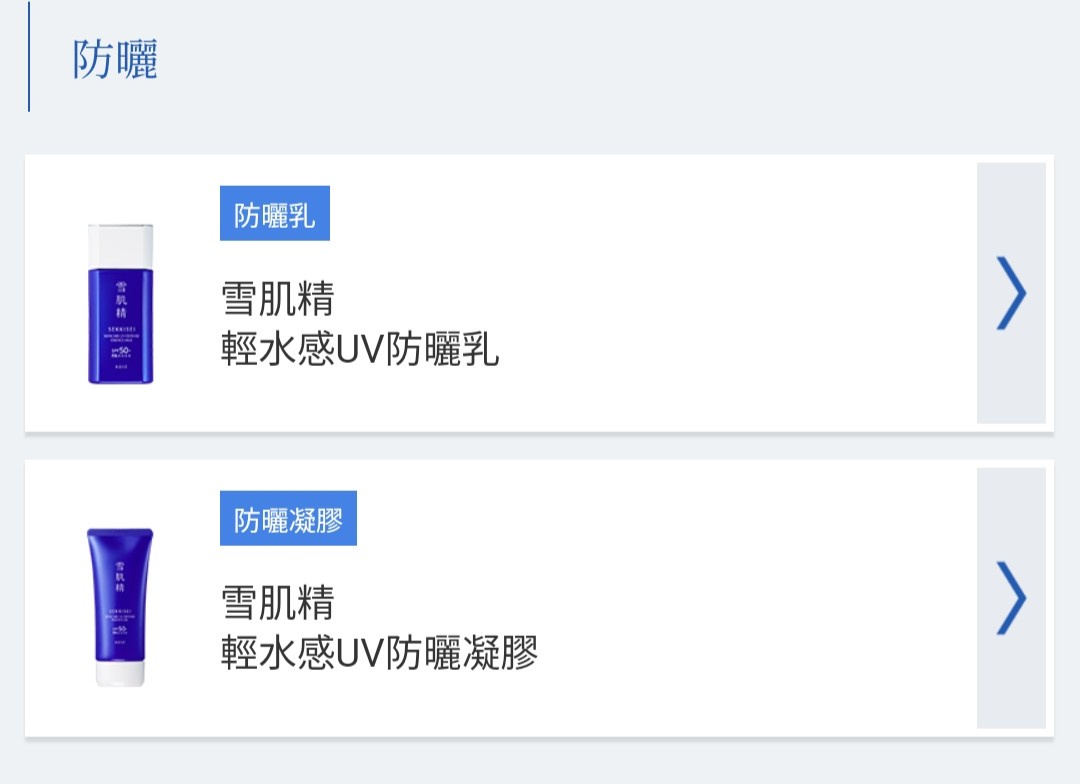The height and width of the screenshot is (784, 1080).
Task: Select the blue 防曬凝膠 category tag
Action: click(288, 520)
